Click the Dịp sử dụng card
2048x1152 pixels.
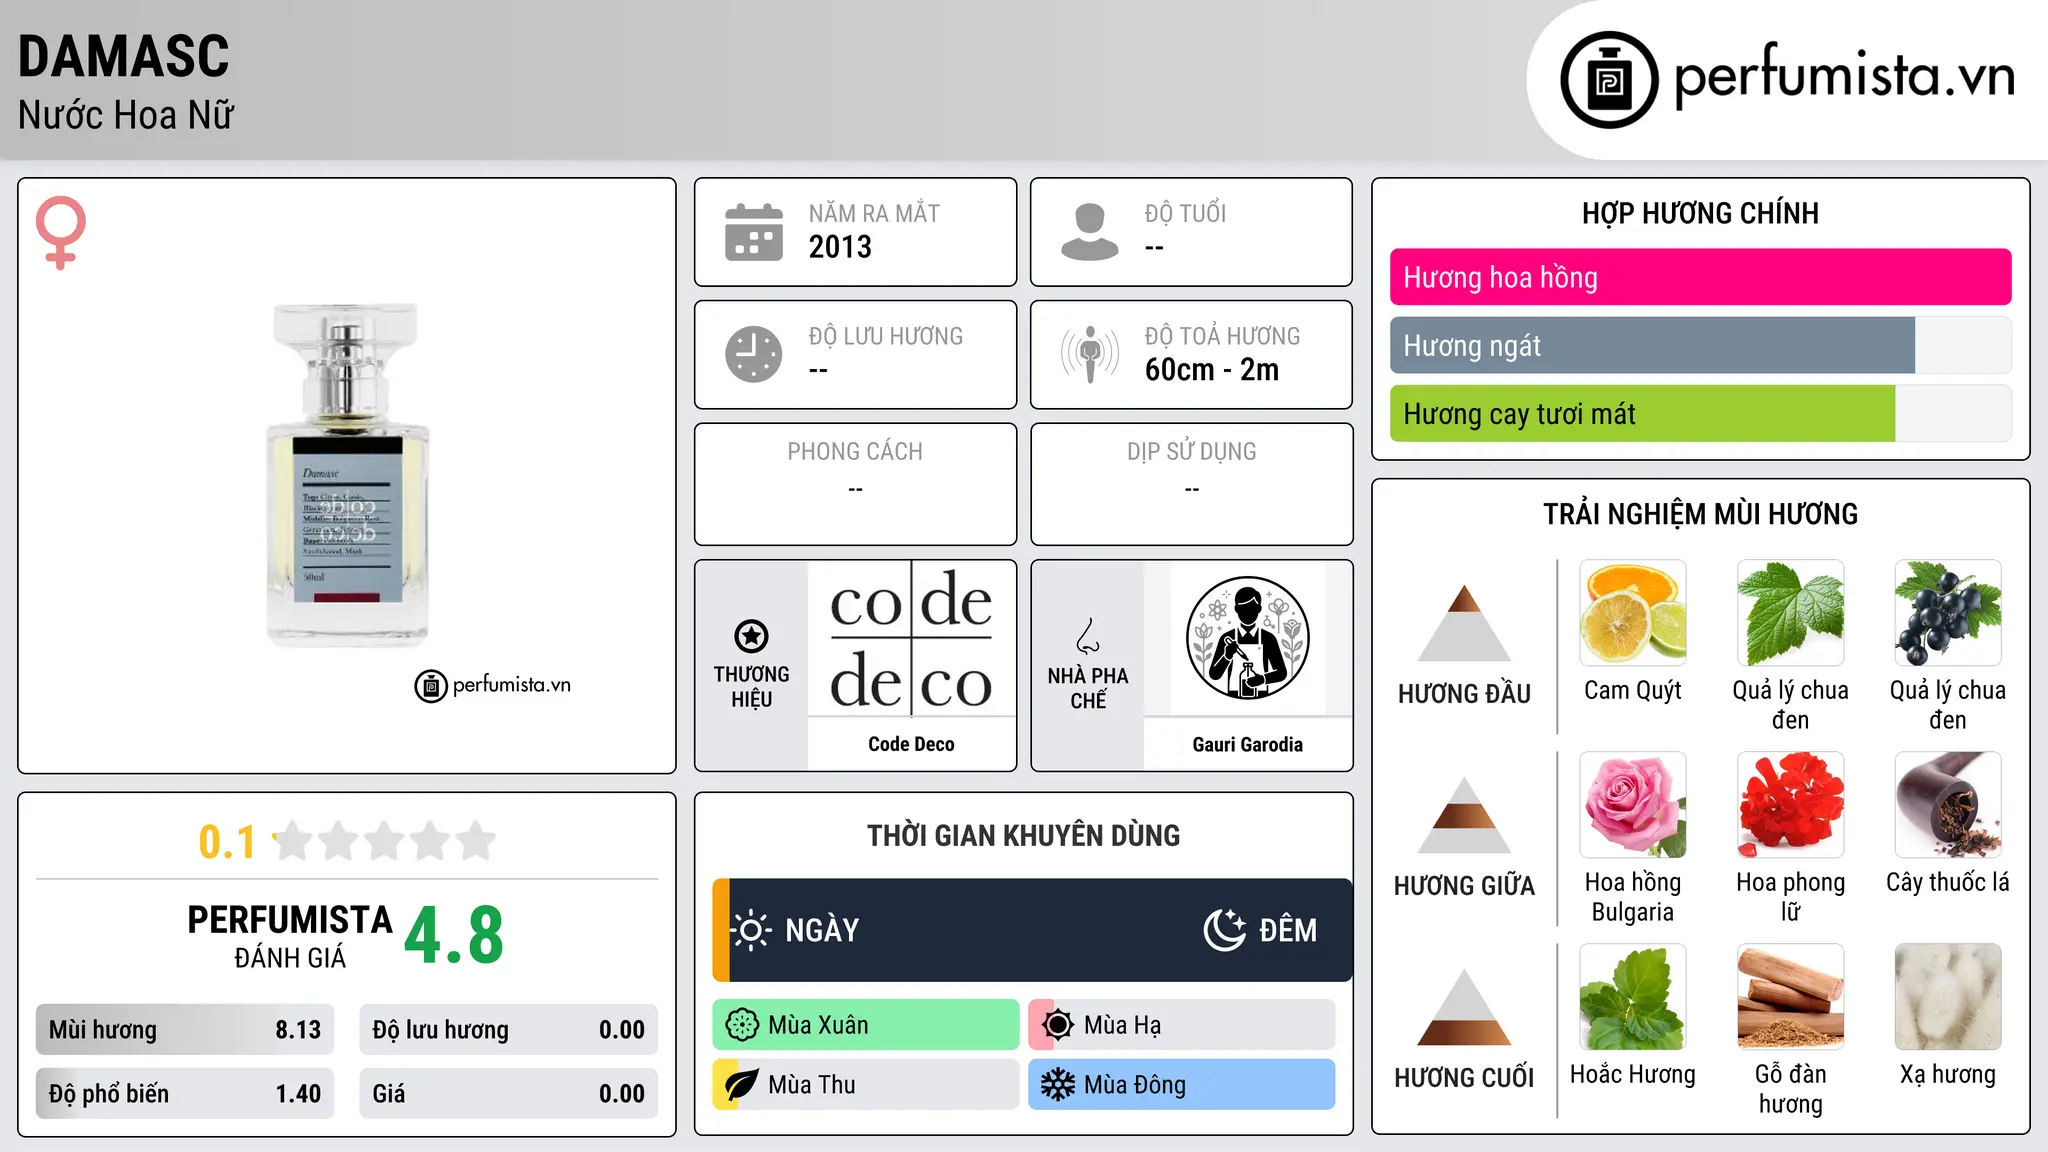coord(1191,484)
